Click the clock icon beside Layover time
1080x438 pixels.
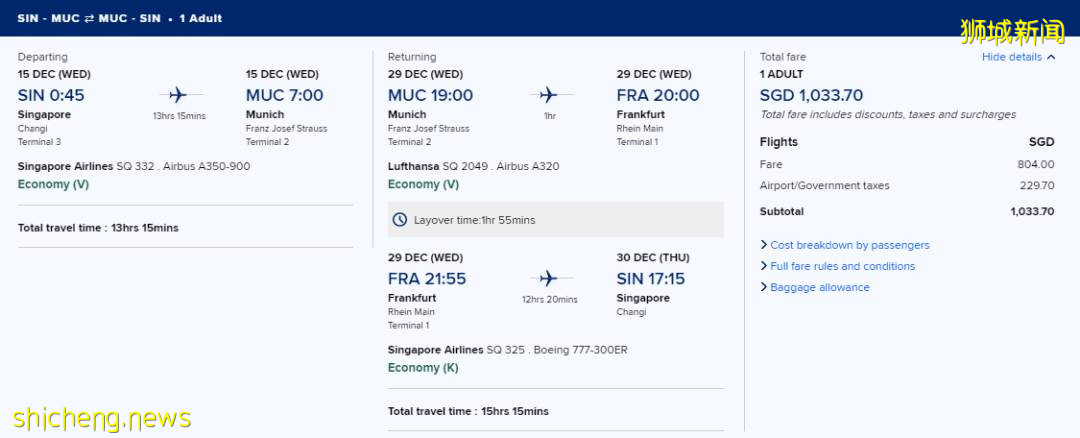coord(400,220)
